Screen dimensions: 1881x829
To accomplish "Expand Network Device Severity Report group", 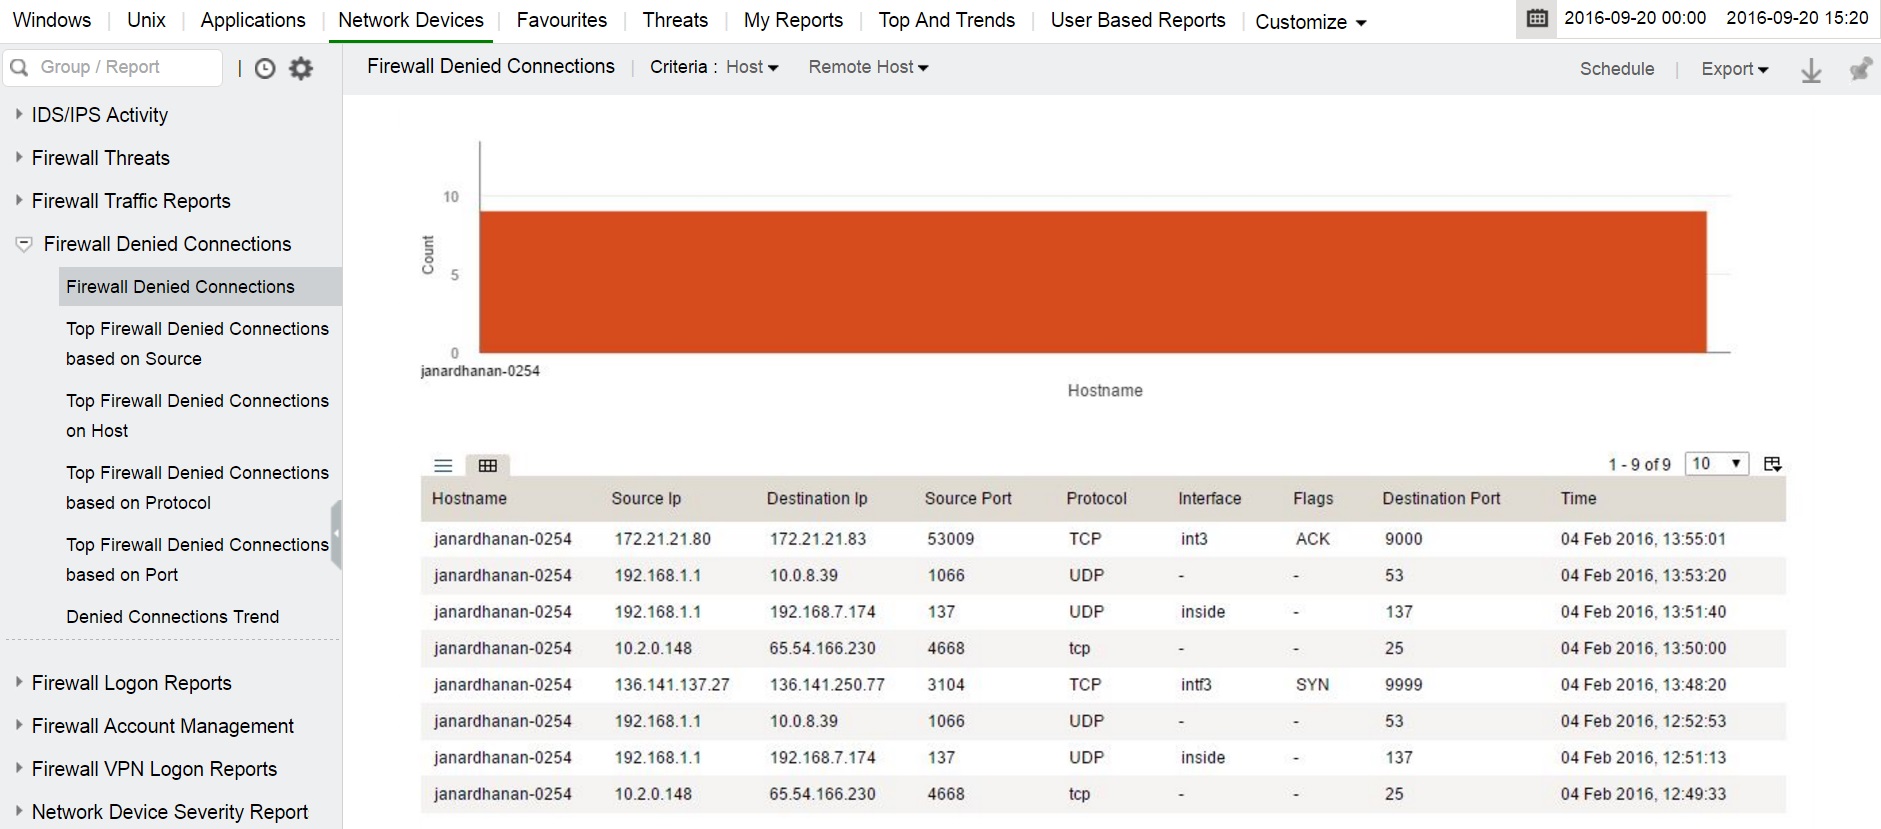I will [x=19, y=812].
